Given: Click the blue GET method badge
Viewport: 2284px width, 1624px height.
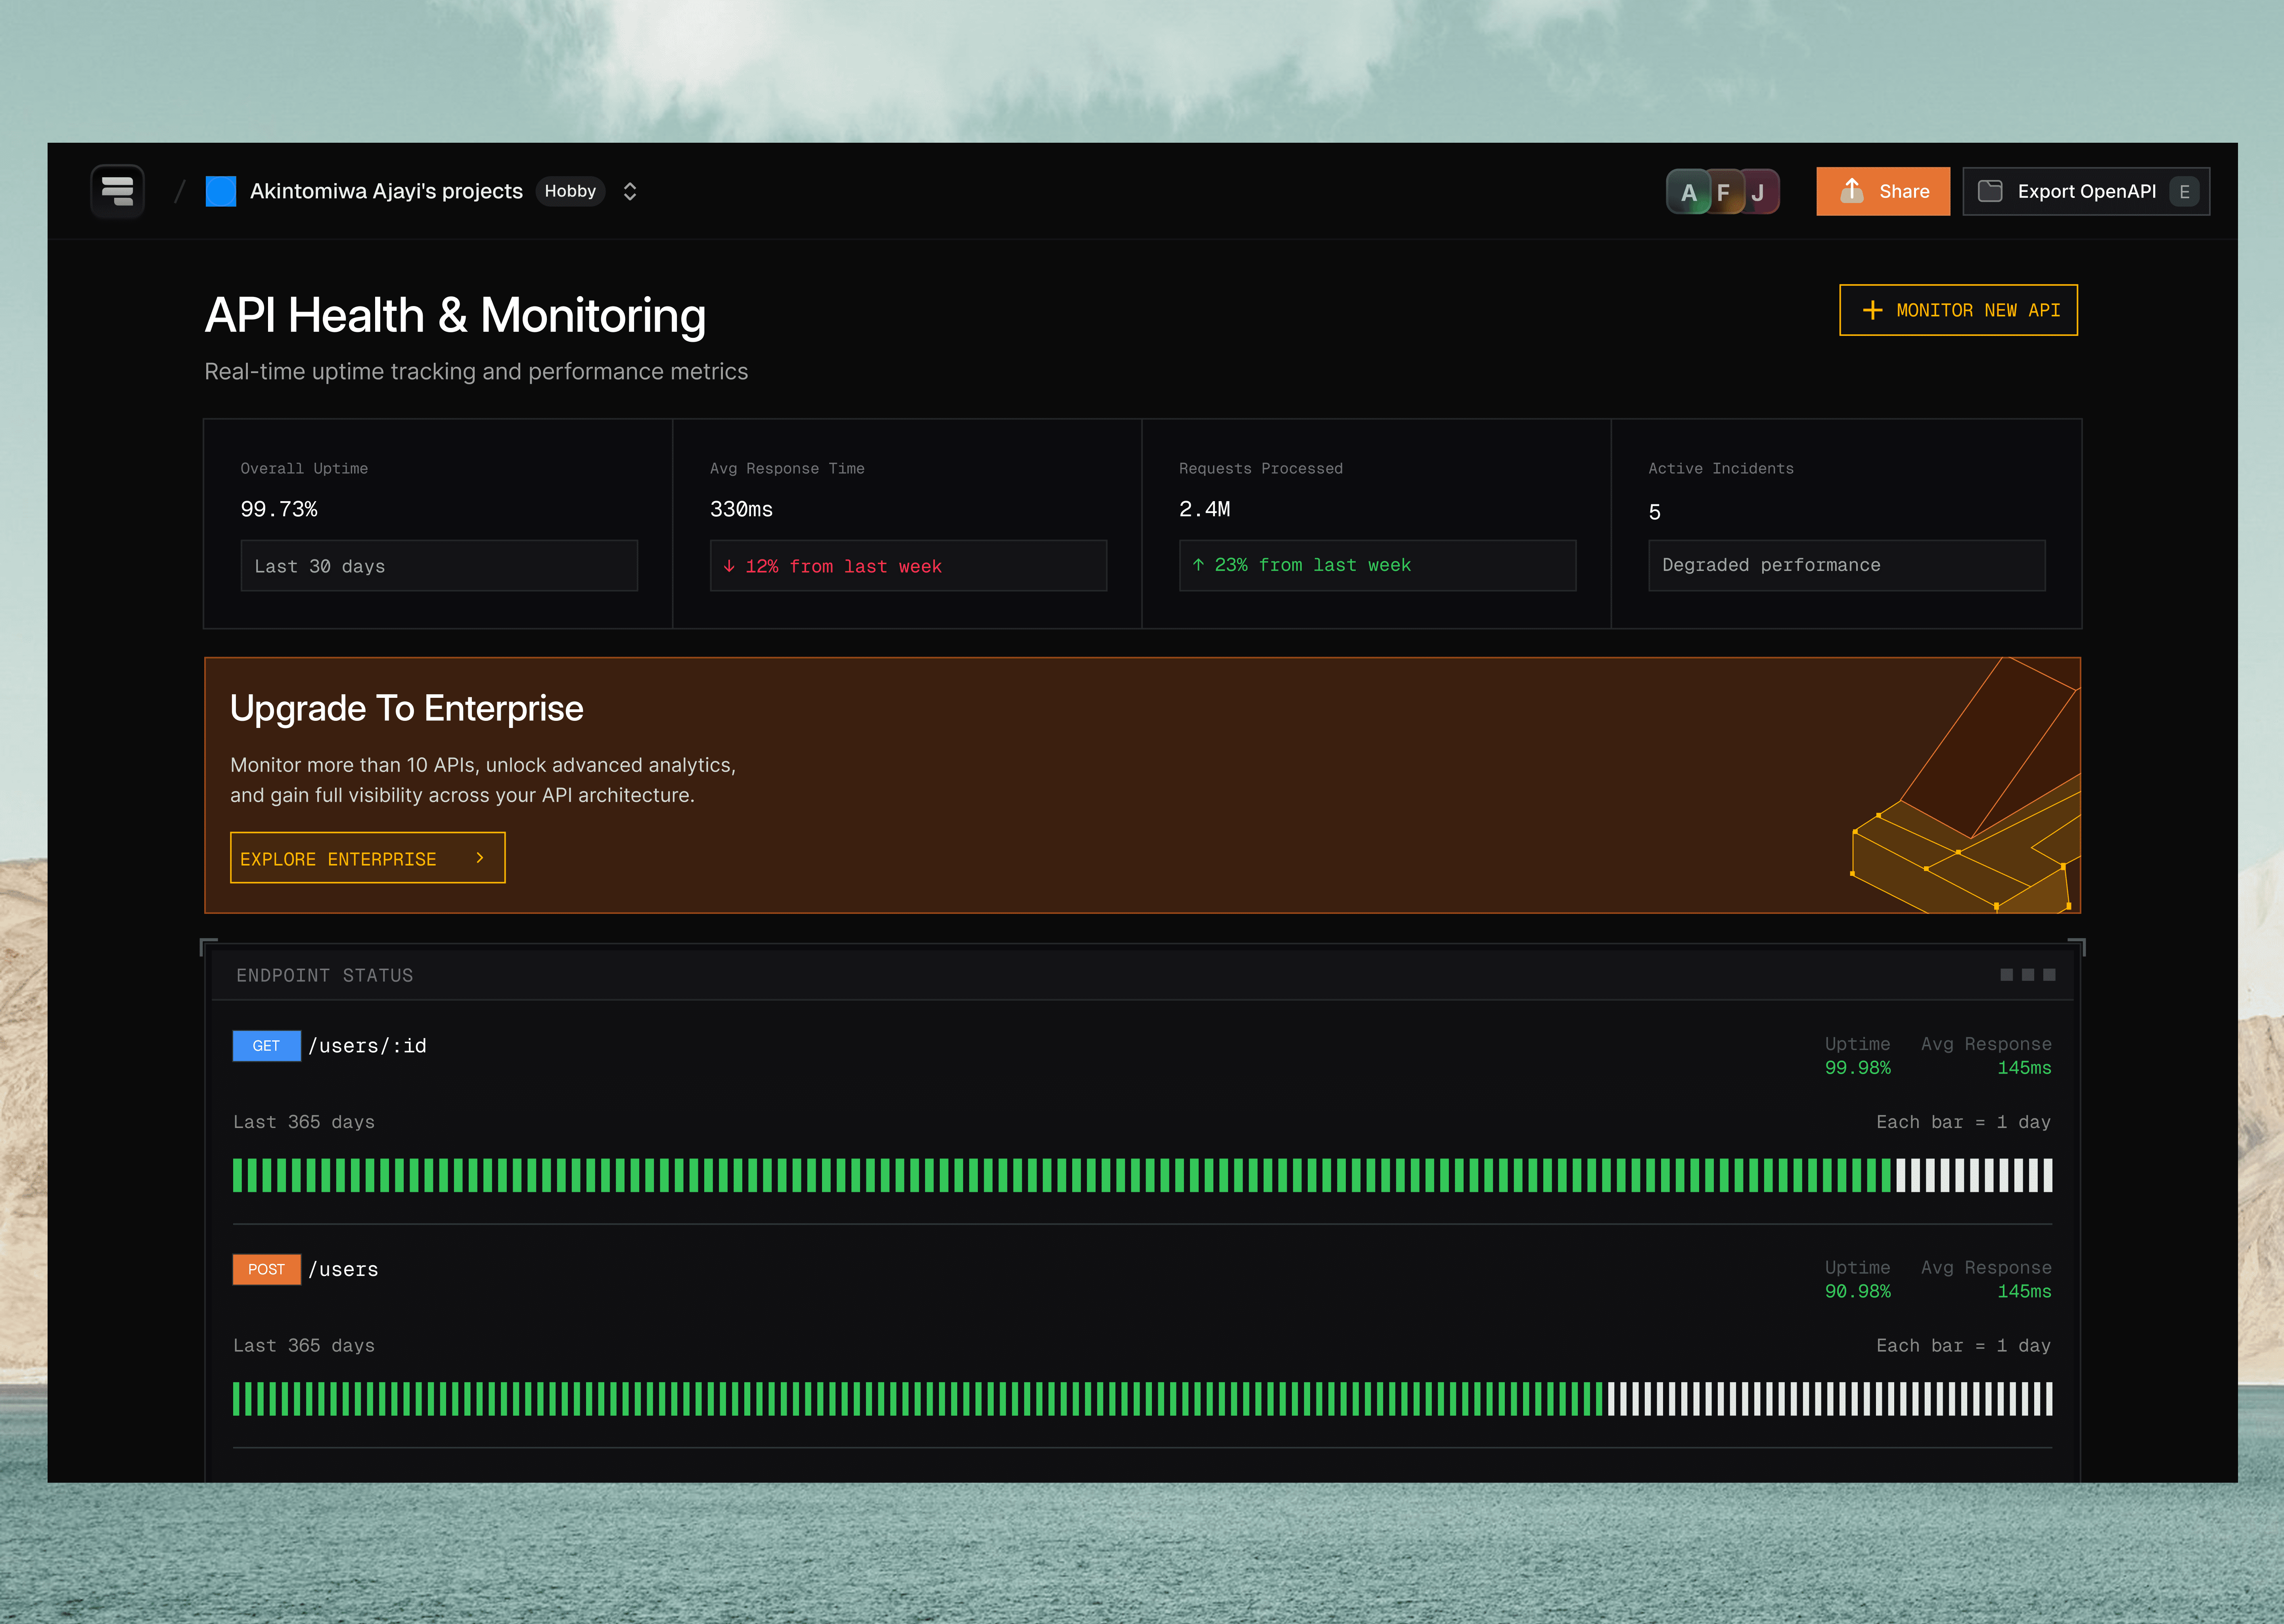Looking at the screenshot, I should click(x=266, y=1046).
